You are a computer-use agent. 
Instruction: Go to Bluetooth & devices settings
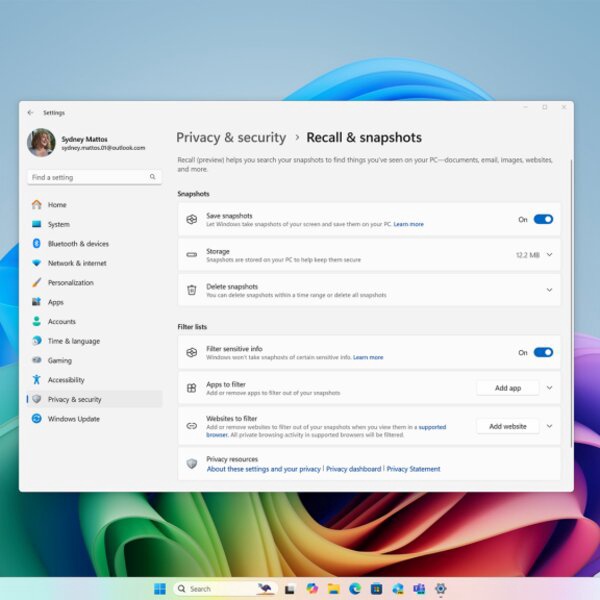[x=94, y=244]
